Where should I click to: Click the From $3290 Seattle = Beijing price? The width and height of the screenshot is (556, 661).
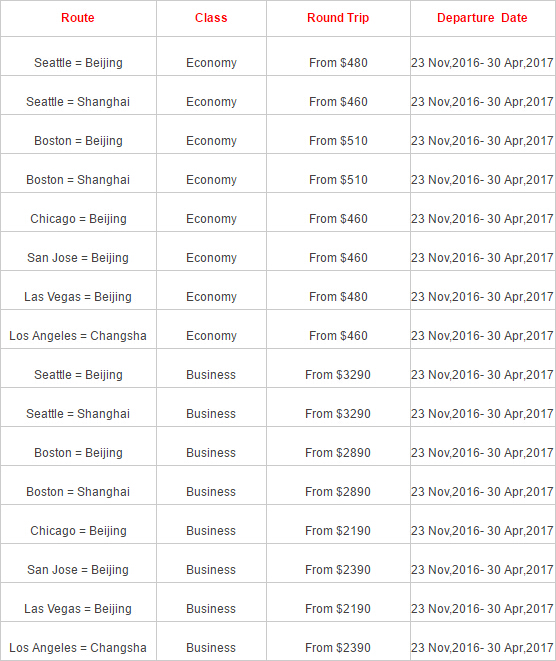338,375
